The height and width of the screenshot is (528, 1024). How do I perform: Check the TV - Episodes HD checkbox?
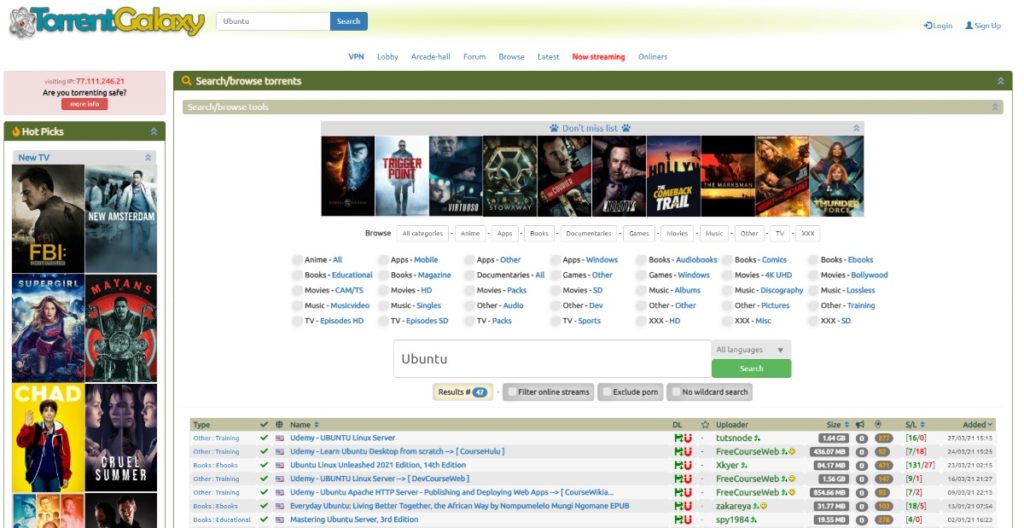[x=297, y=321]
